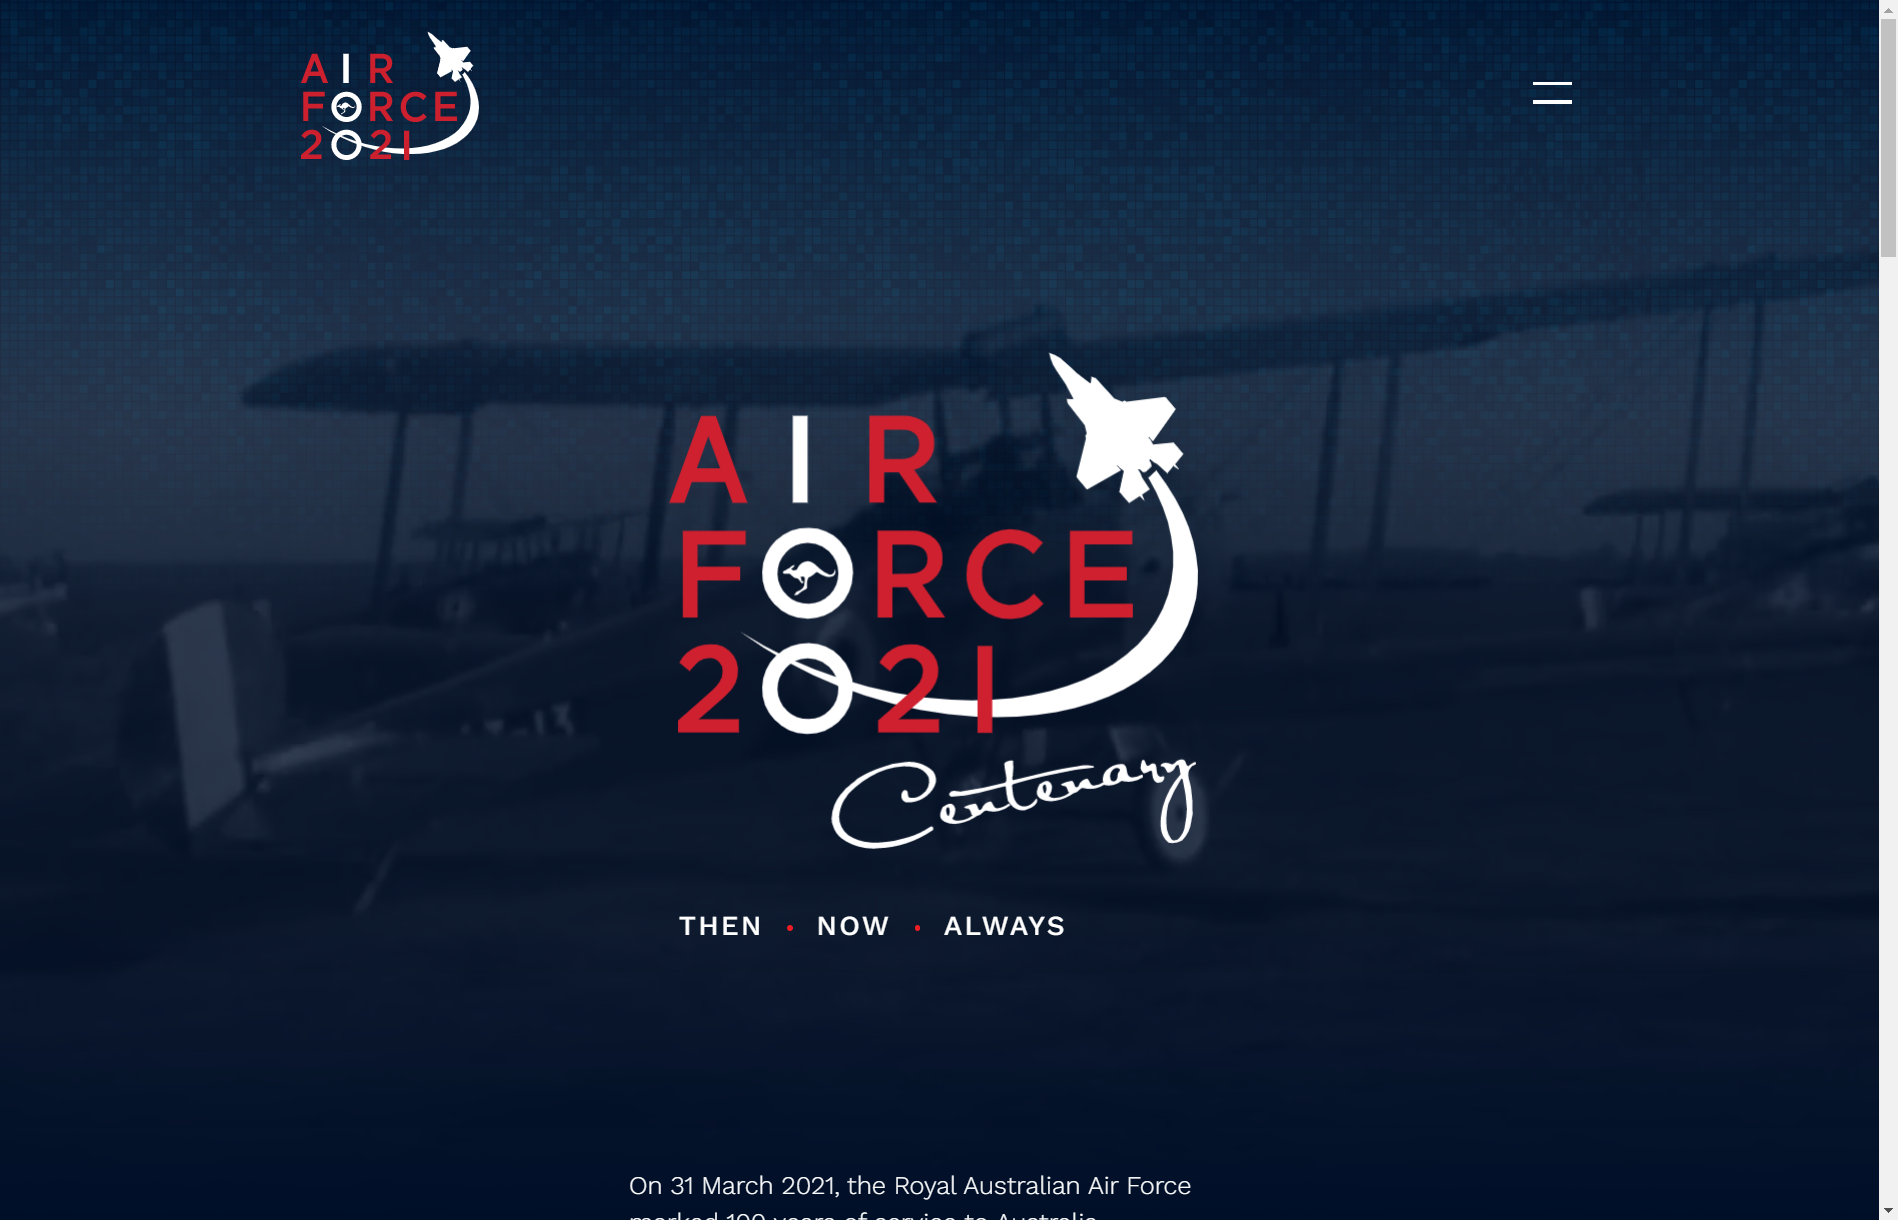Click the white ring zero in large 2021

click(x=807, y=688)
